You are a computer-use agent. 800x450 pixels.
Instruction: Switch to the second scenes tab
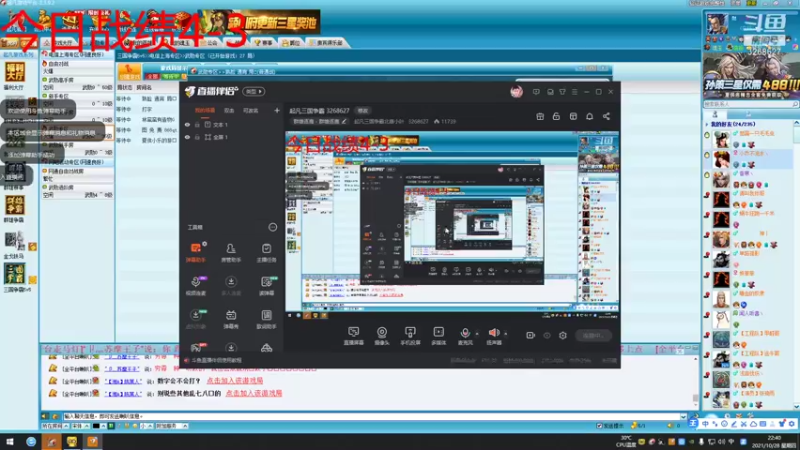click(x=229, y=110)
